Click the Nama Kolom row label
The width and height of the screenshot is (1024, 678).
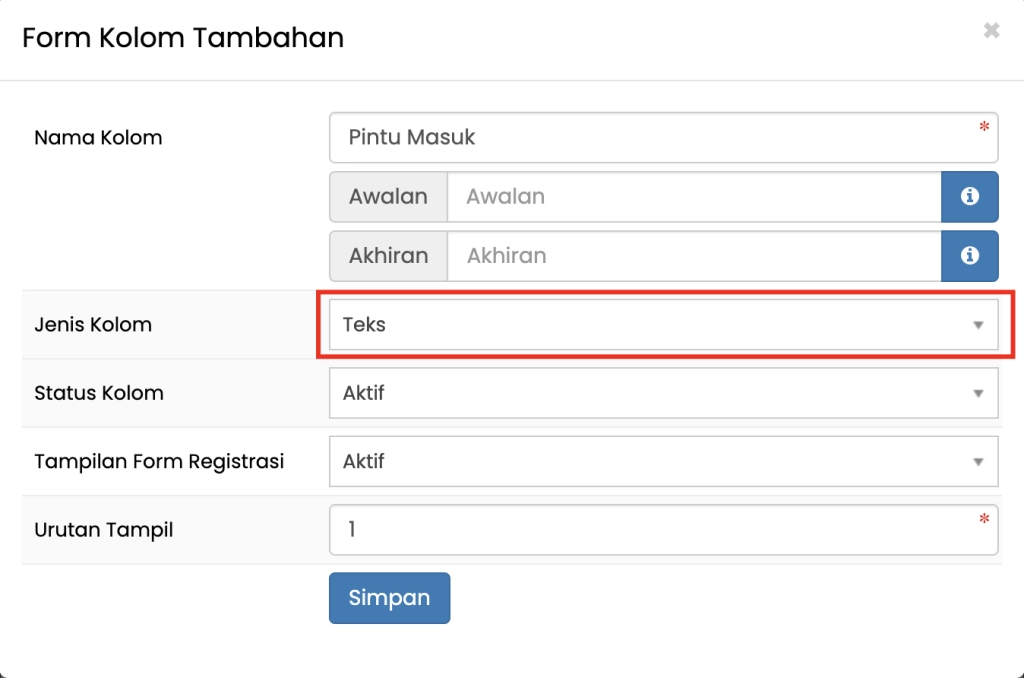pyautogui.click(x=98, y=138)
